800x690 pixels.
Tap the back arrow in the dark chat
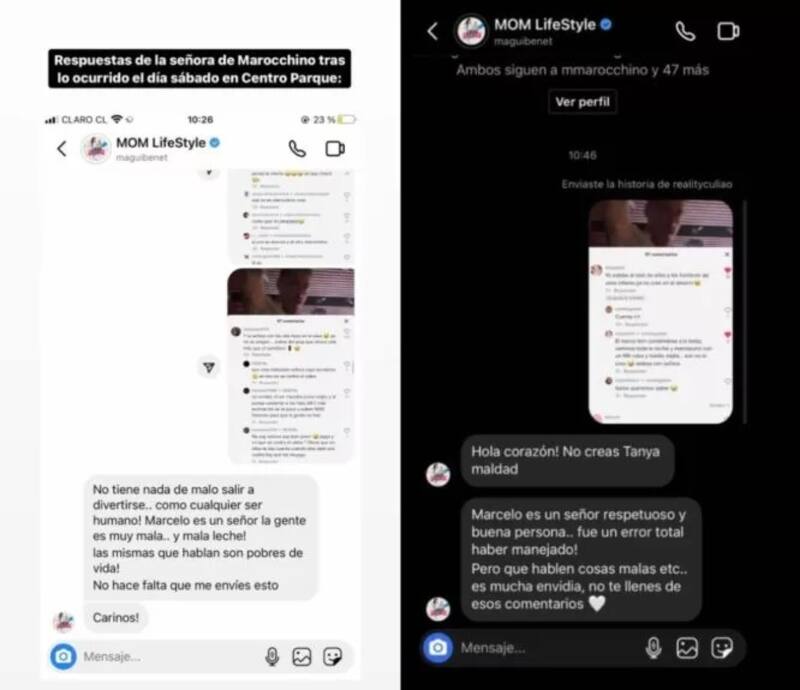point(433,31)
